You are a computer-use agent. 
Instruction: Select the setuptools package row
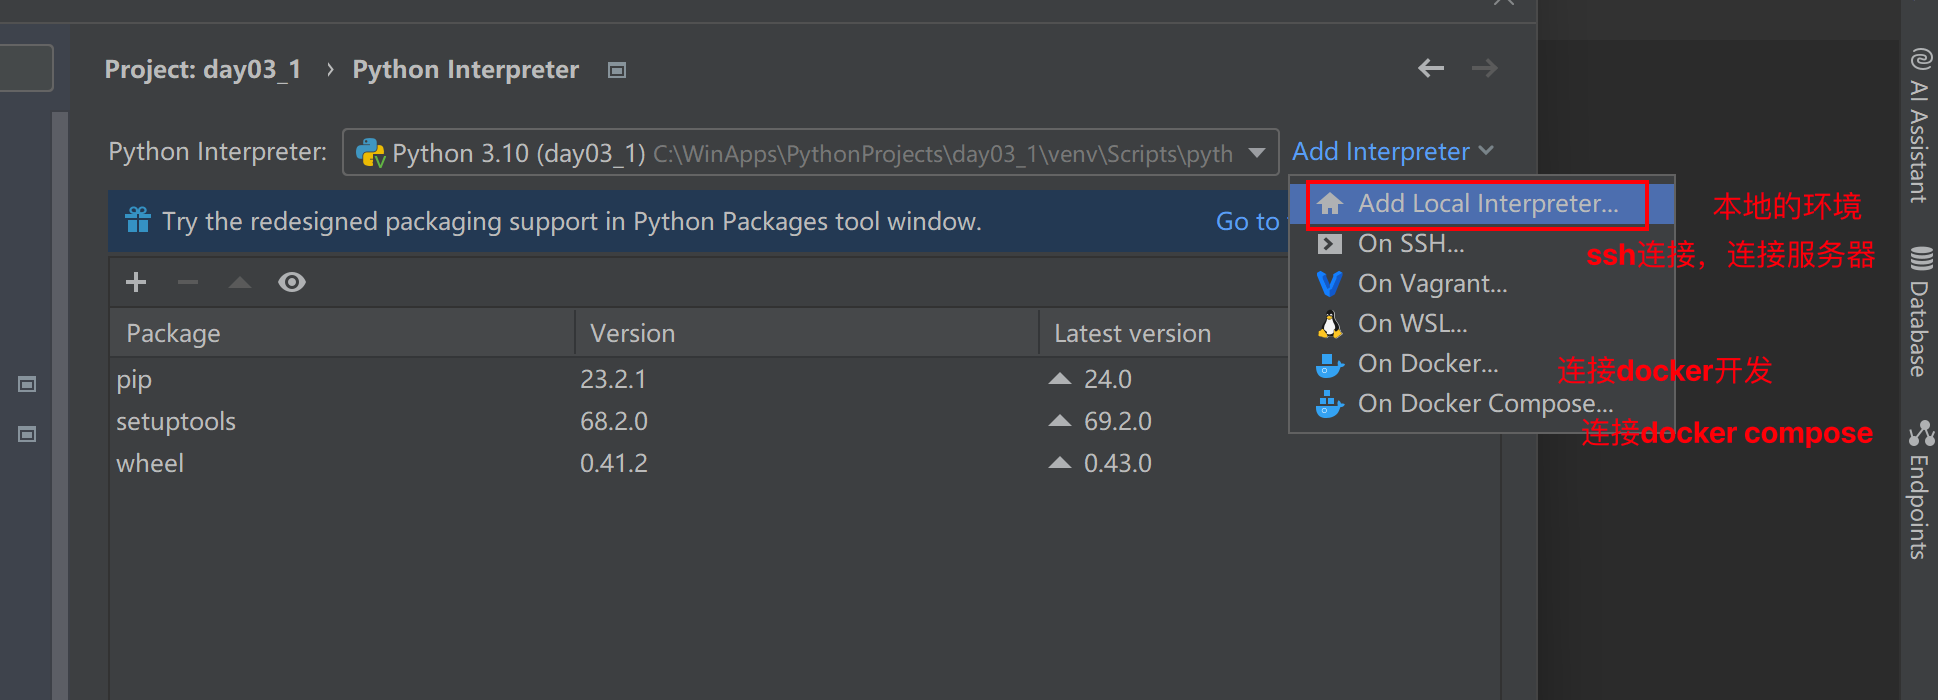(x=176, y=422)
